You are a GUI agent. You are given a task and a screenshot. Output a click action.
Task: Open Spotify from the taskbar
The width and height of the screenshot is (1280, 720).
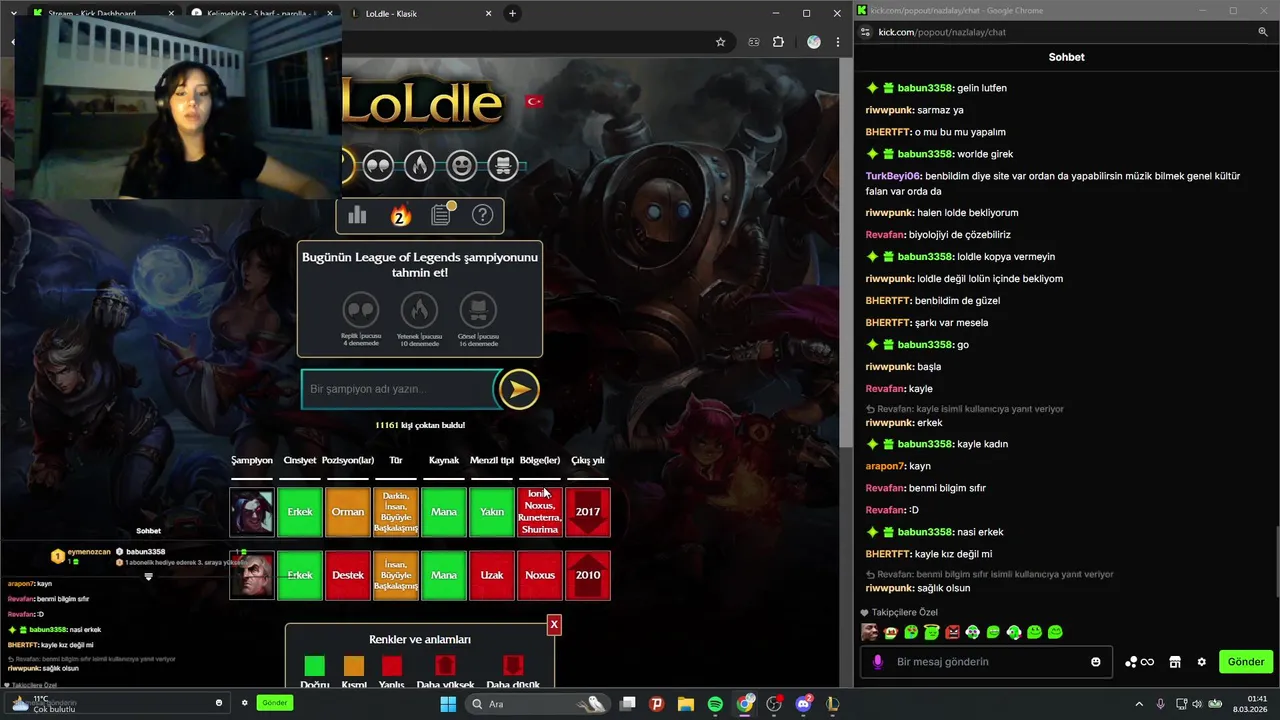[x=715, y=704]
